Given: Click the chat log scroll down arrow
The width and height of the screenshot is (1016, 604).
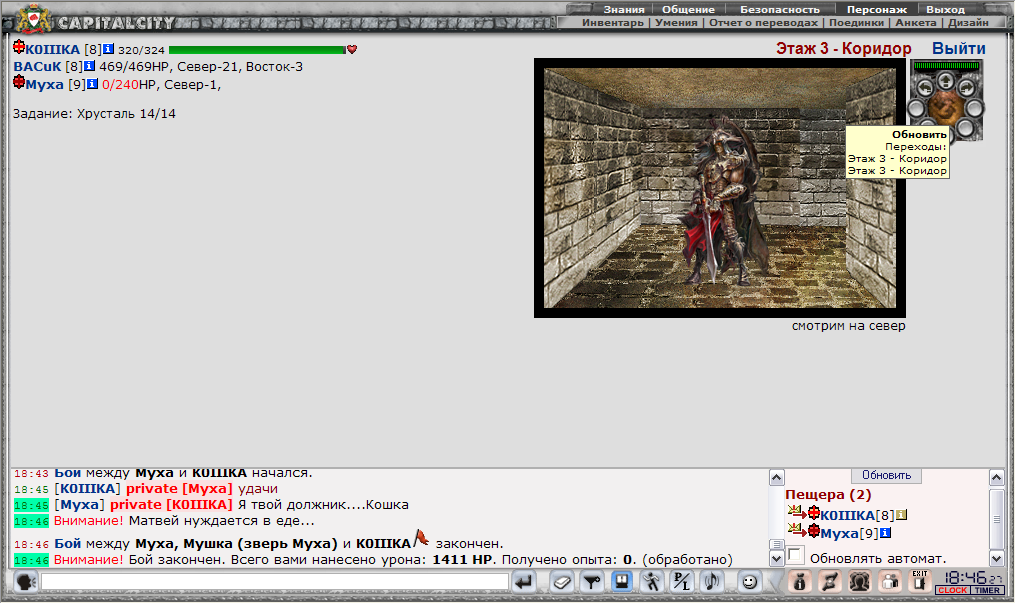Looking at the screenshot, I should pyautogui.click(x=776, y=558).
